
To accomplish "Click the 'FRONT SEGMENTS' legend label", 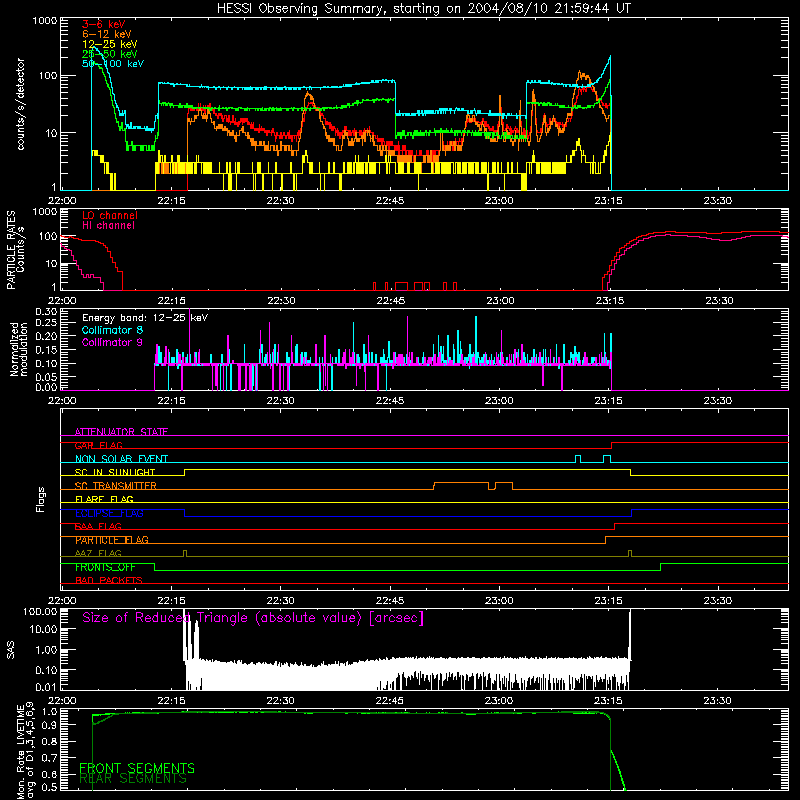I will [137, 768].
